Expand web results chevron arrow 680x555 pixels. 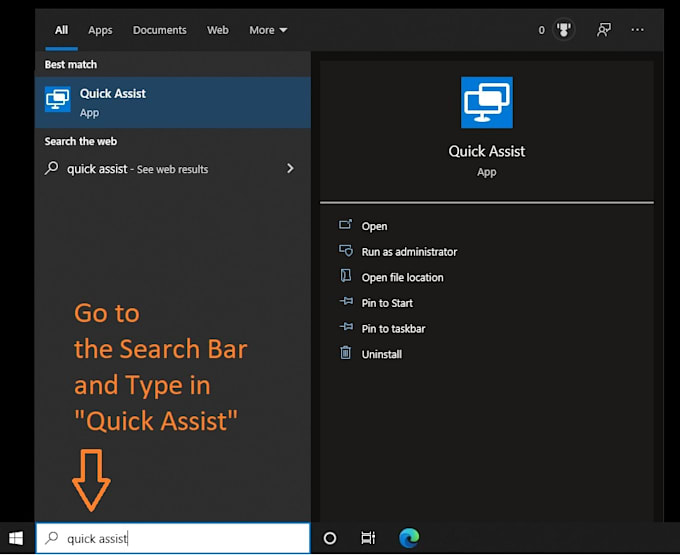(290, 168)
